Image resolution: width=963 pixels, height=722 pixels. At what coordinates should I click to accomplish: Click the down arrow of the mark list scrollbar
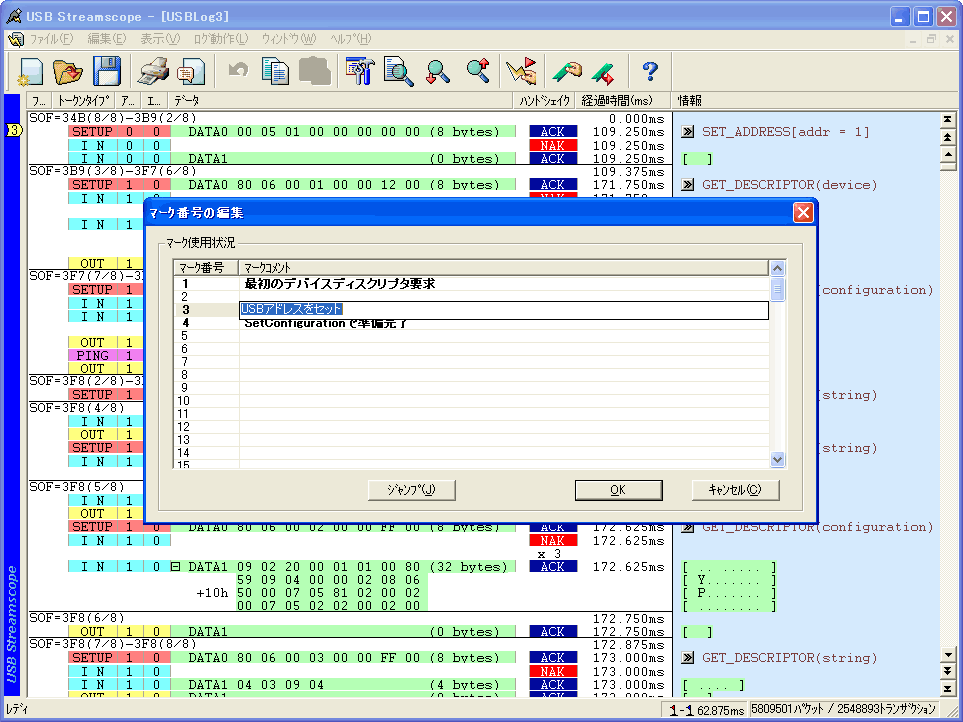[x=778, y=459]
